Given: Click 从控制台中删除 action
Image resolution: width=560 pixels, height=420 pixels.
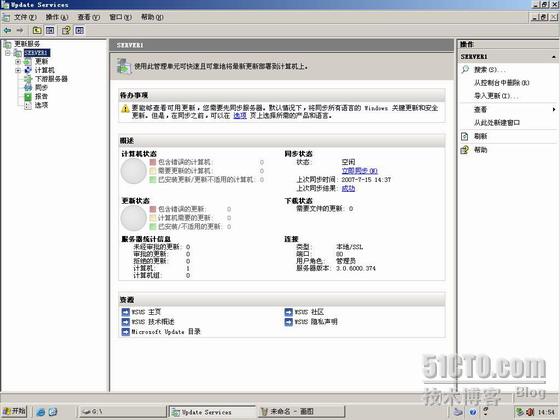Looking at the screenshot, I should pos(501,83).
